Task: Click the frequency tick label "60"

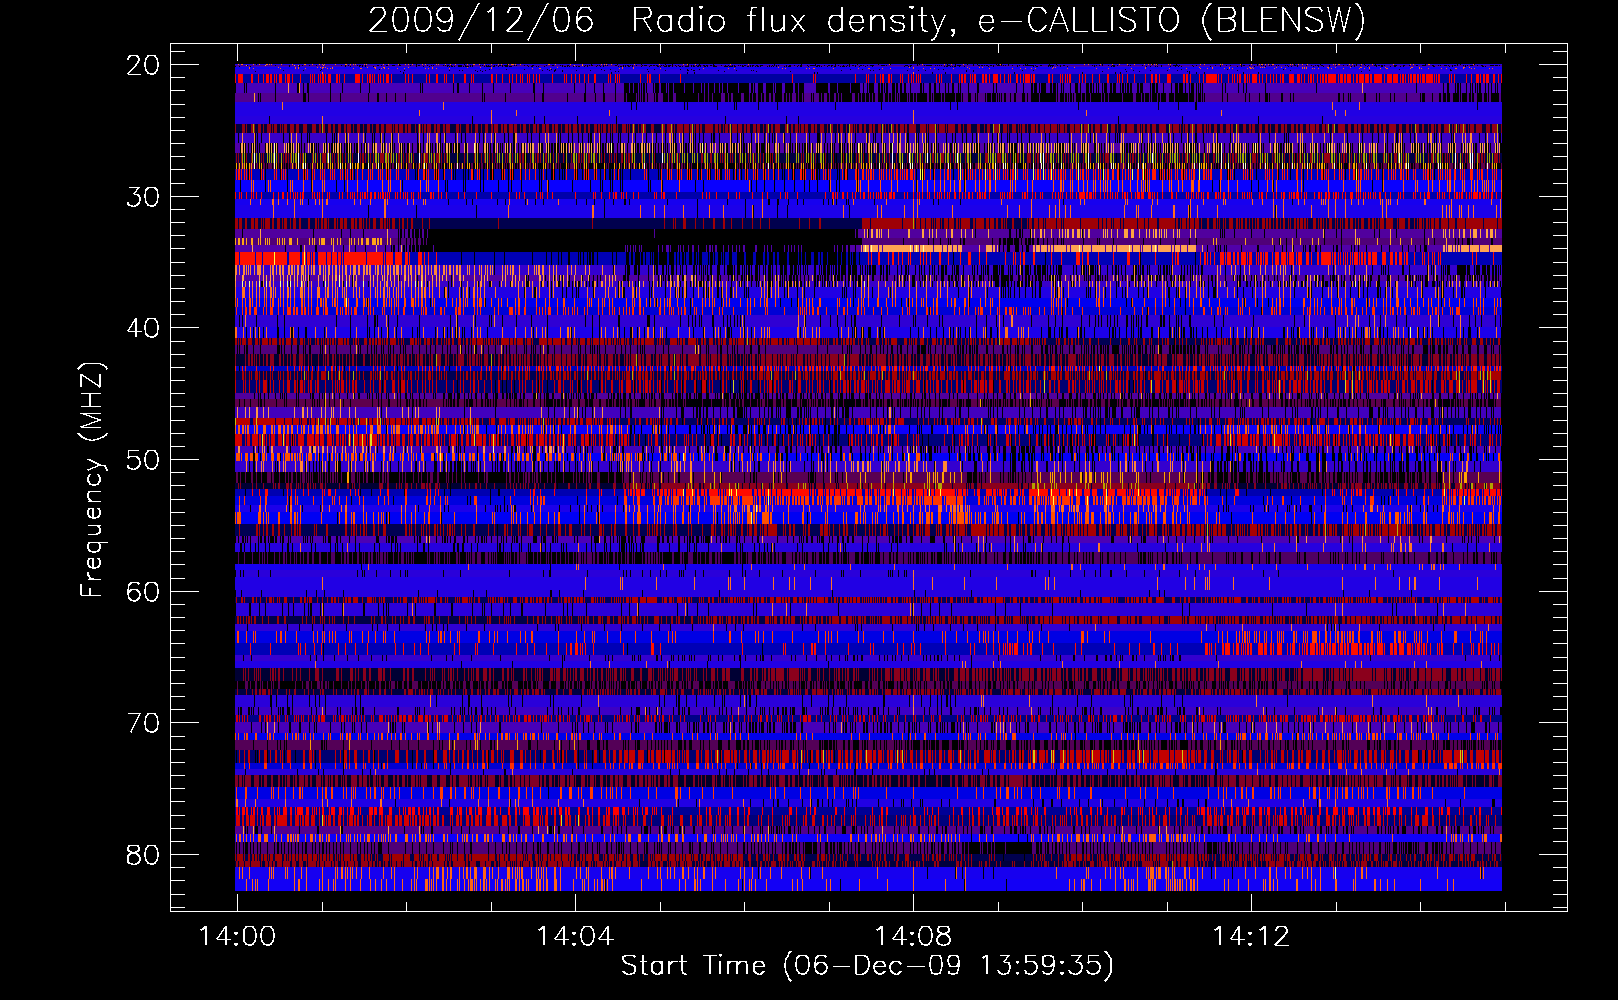Action: coord(143,591)
